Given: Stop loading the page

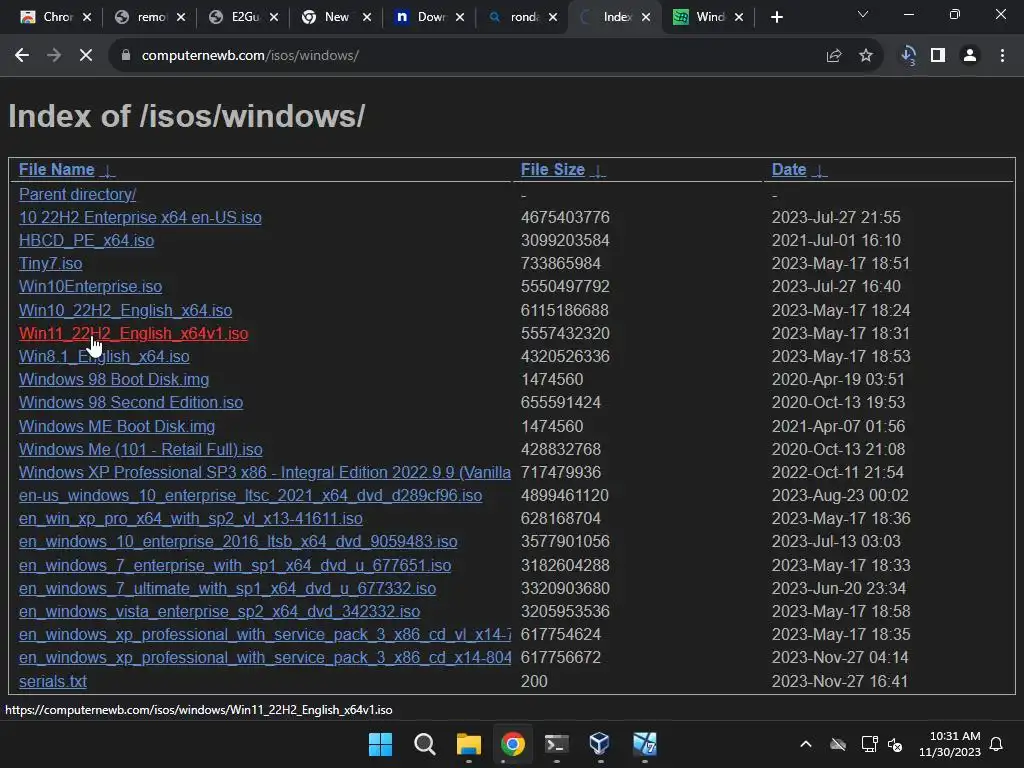Looking at the screenshot, I should [86, 56].
